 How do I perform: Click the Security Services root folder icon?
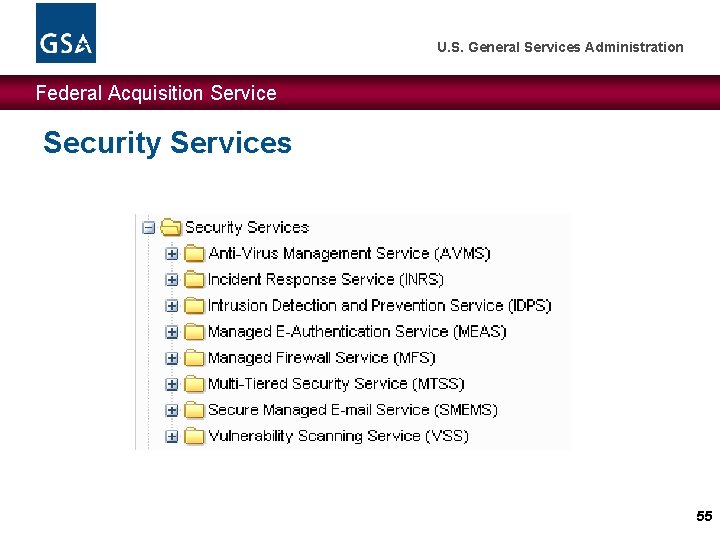pos(170,228)
